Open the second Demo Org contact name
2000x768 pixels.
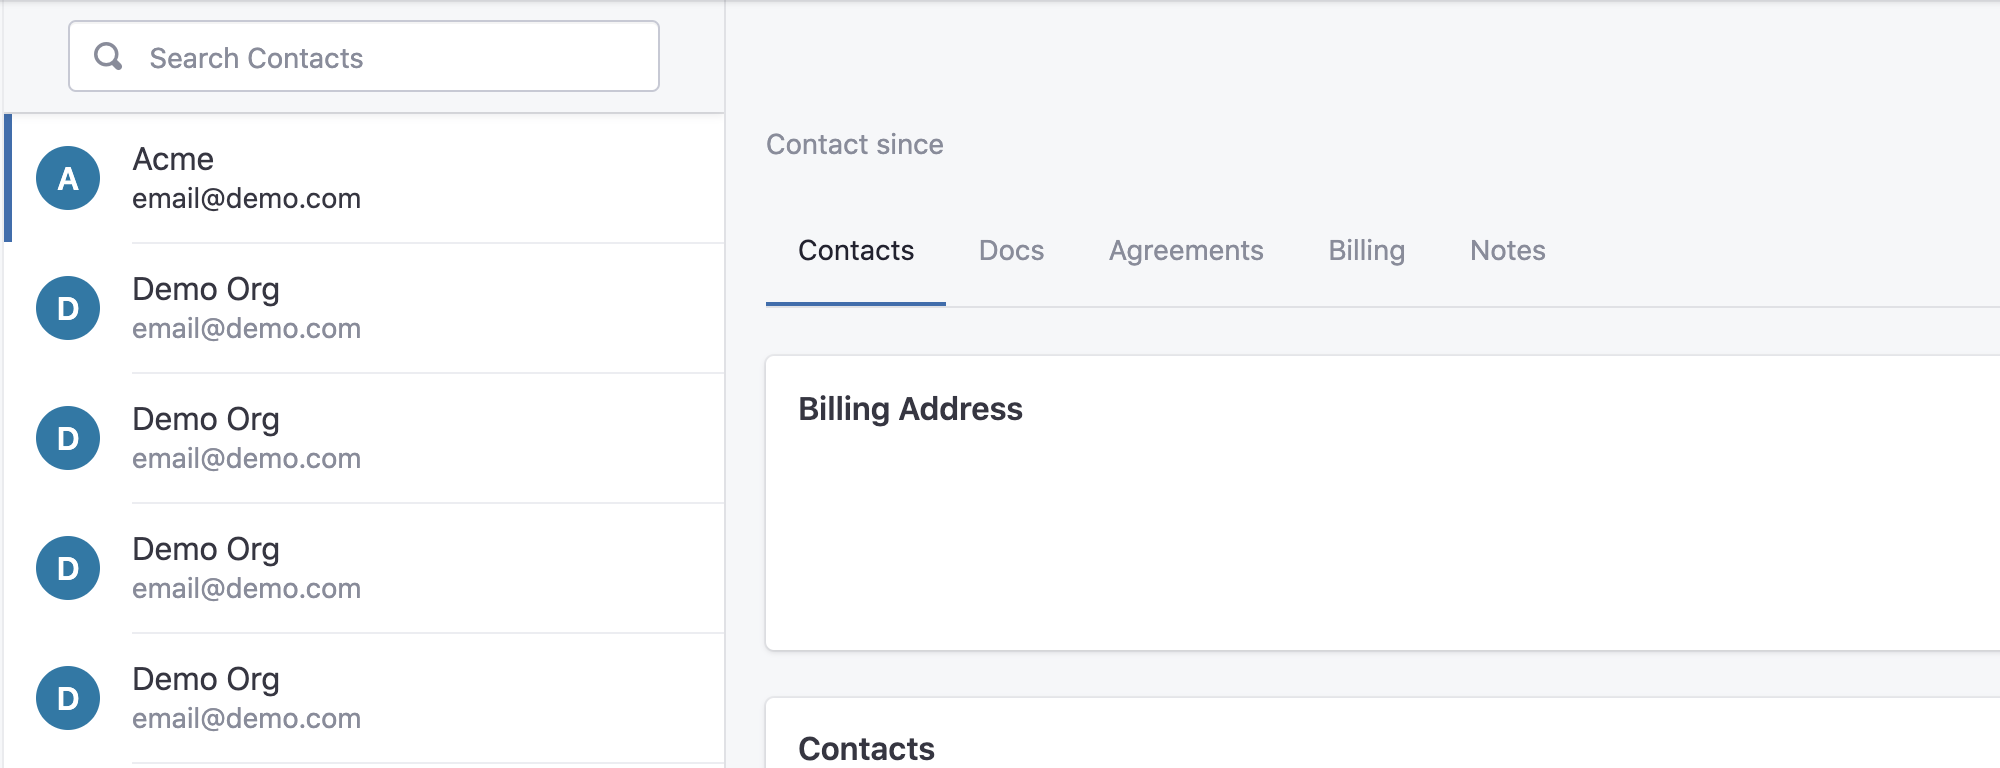pos(206,420)
